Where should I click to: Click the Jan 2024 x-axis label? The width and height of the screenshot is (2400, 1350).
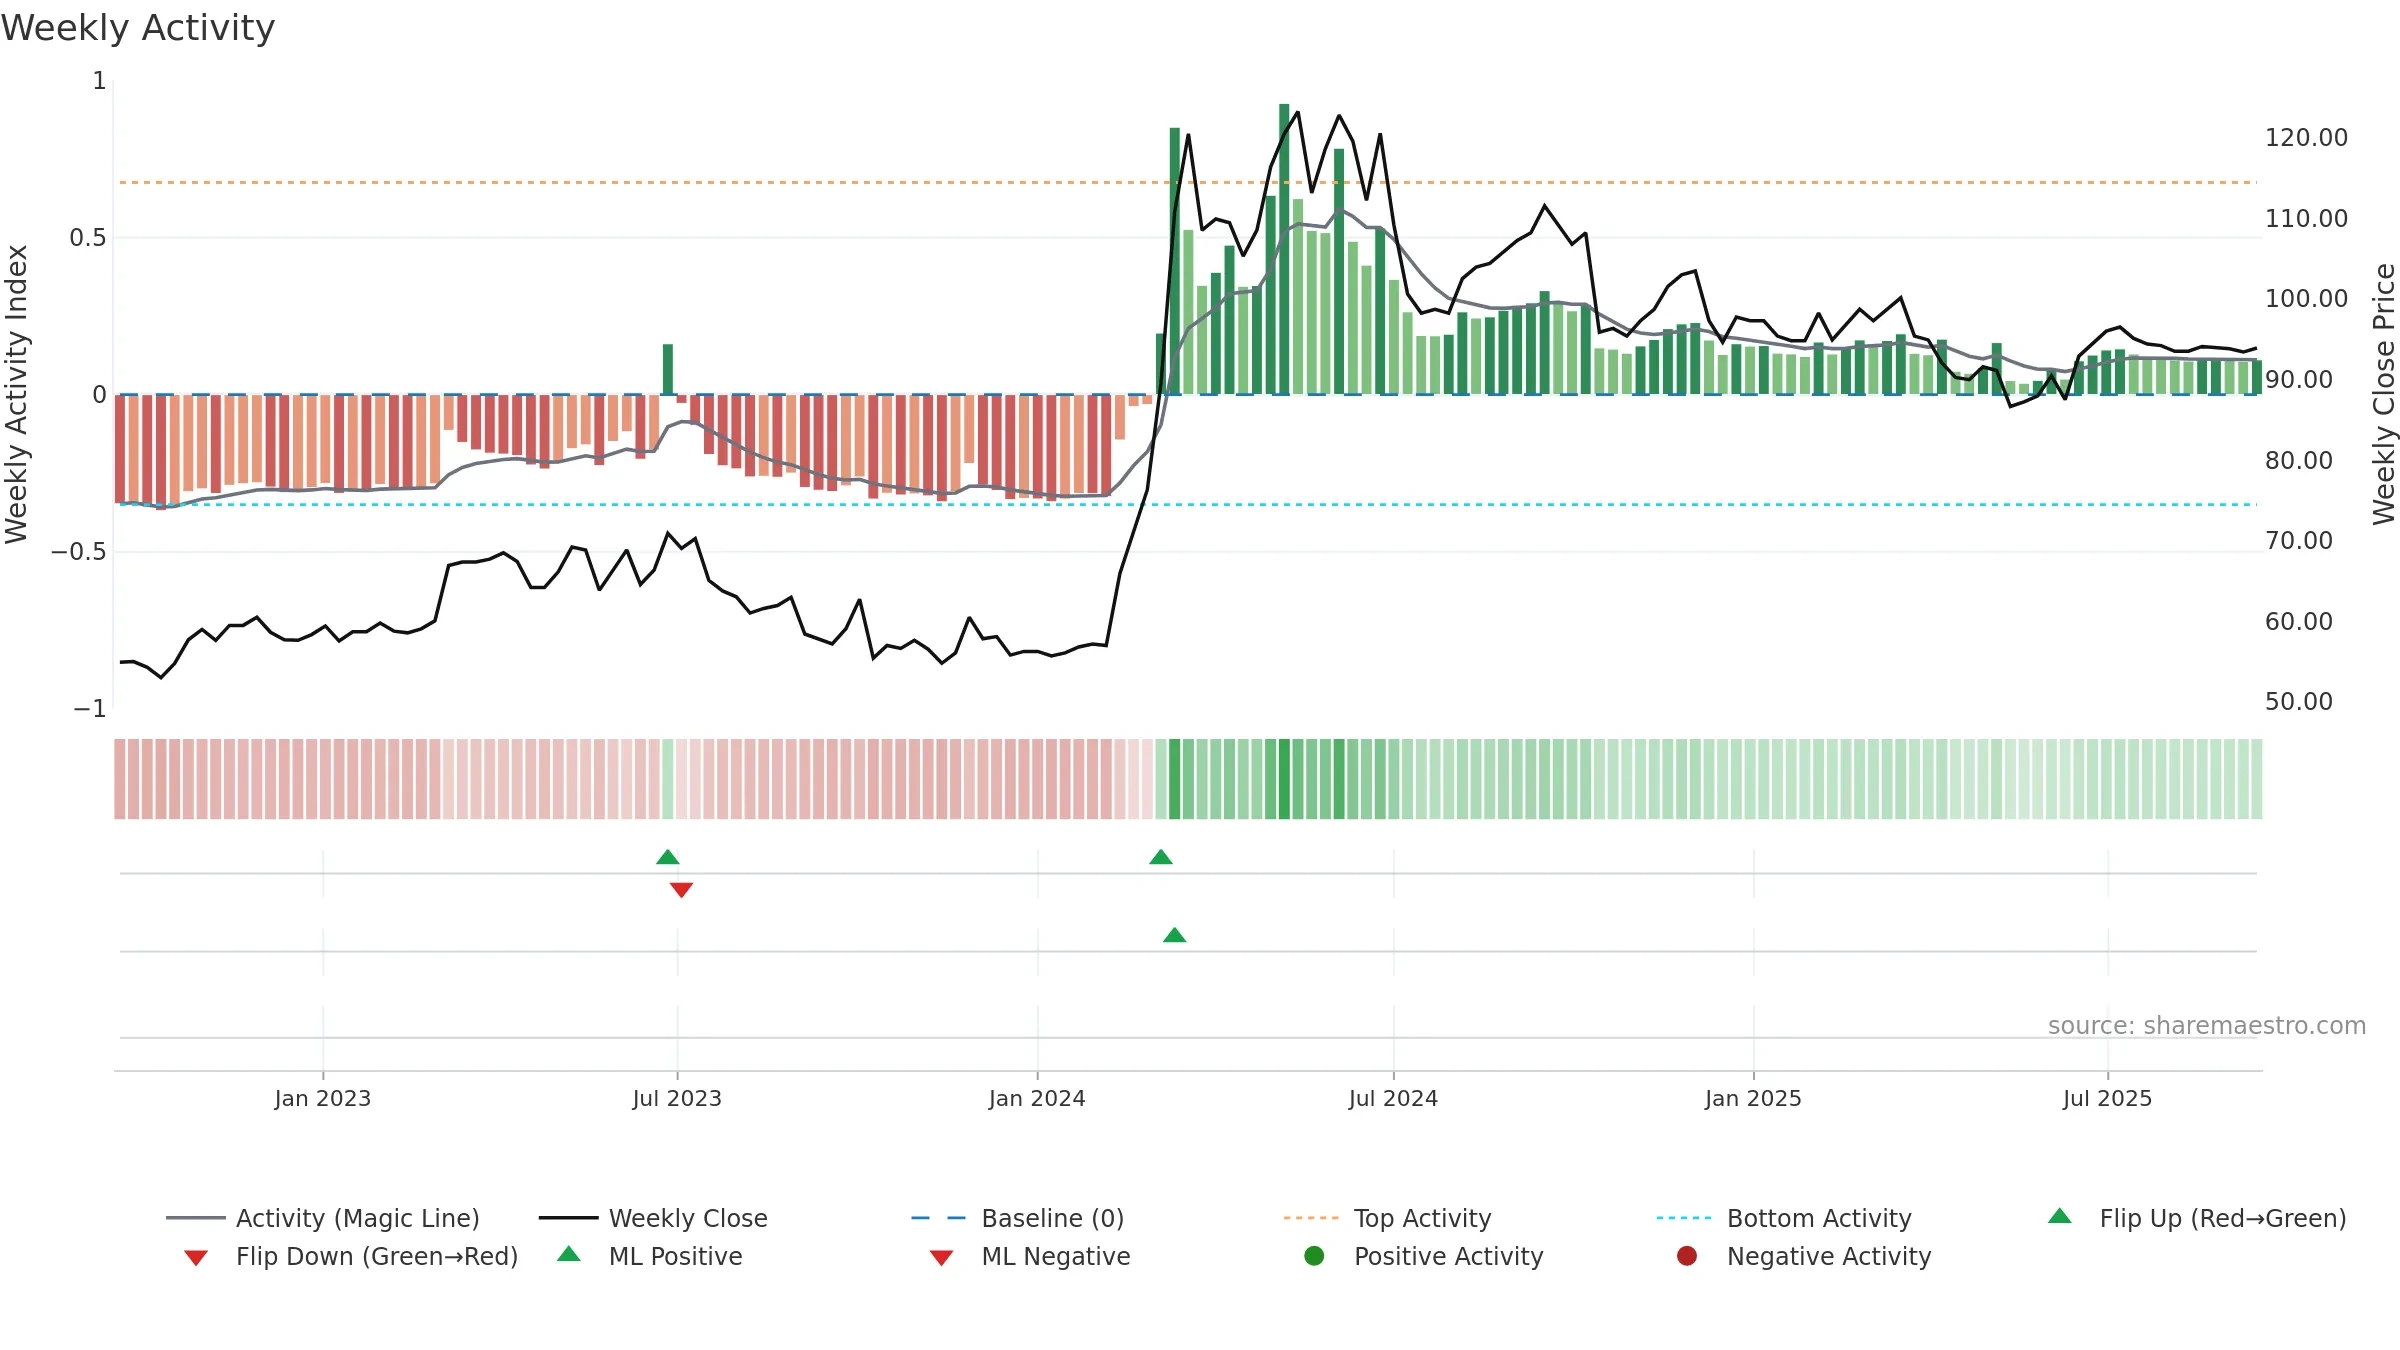(1037, 1098)
